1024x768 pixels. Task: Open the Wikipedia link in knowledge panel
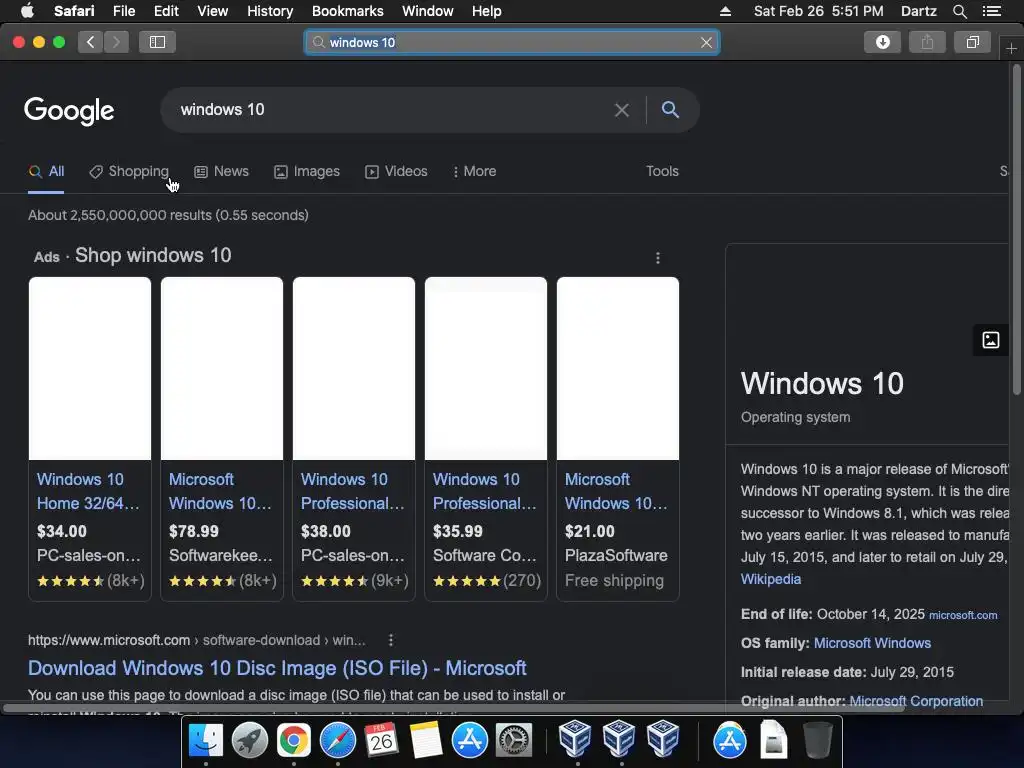771,579
